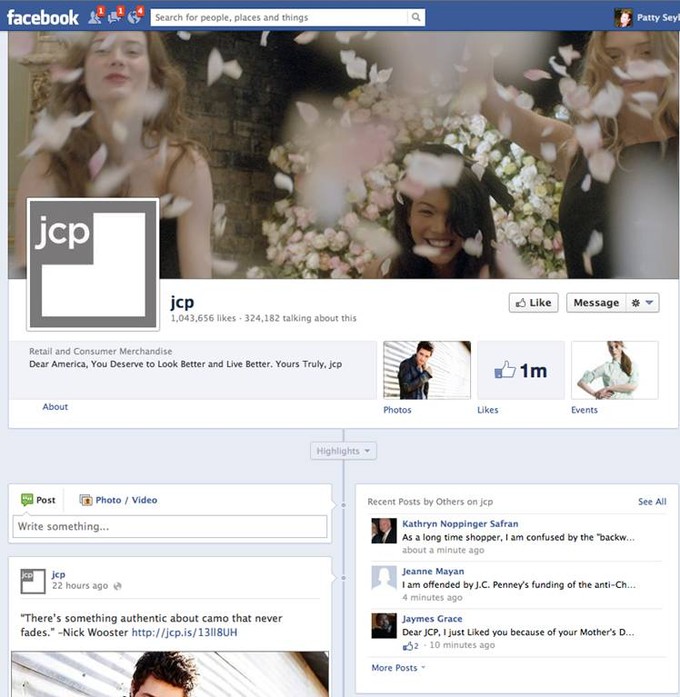Open globe notifications icon
The width and height of the screenshot is (680, 697).
(x=134, y=17)
